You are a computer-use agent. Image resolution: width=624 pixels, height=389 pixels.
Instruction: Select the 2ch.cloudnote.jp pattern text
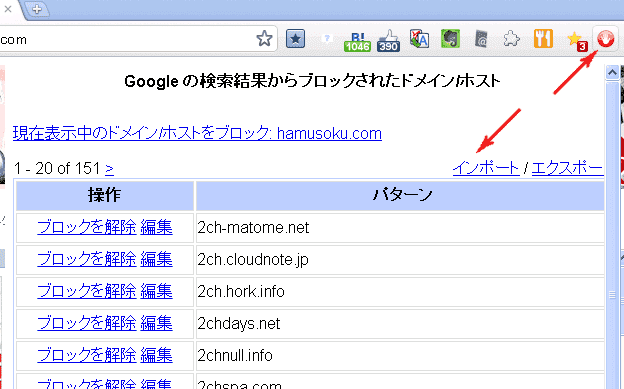pos(253,260)
